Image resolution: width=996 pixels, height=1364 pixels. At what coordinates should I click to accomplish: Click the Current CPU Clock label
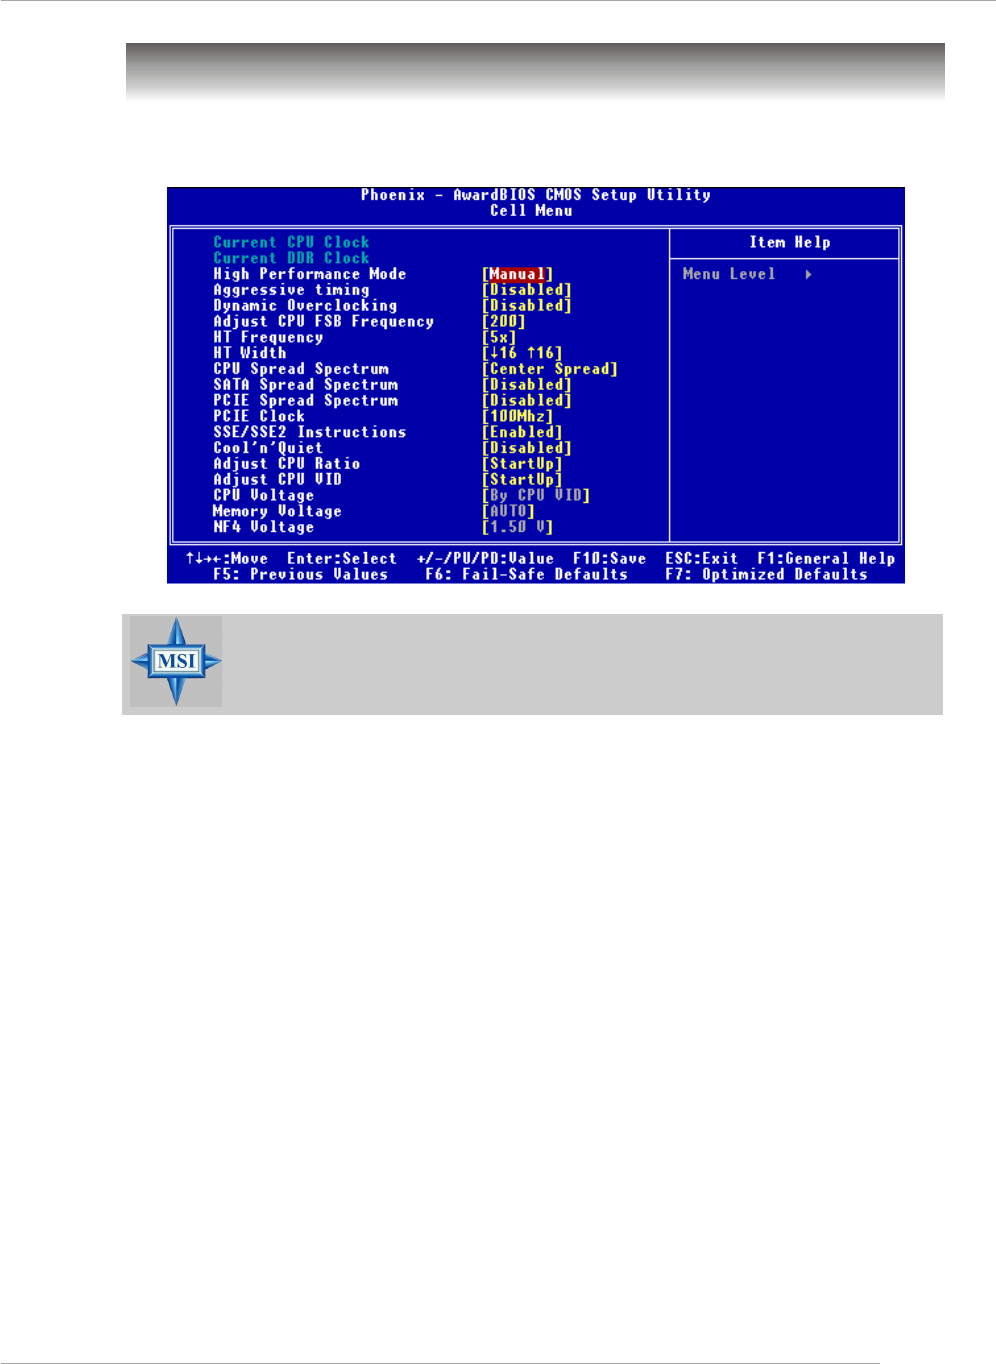[x=291, y=242]
